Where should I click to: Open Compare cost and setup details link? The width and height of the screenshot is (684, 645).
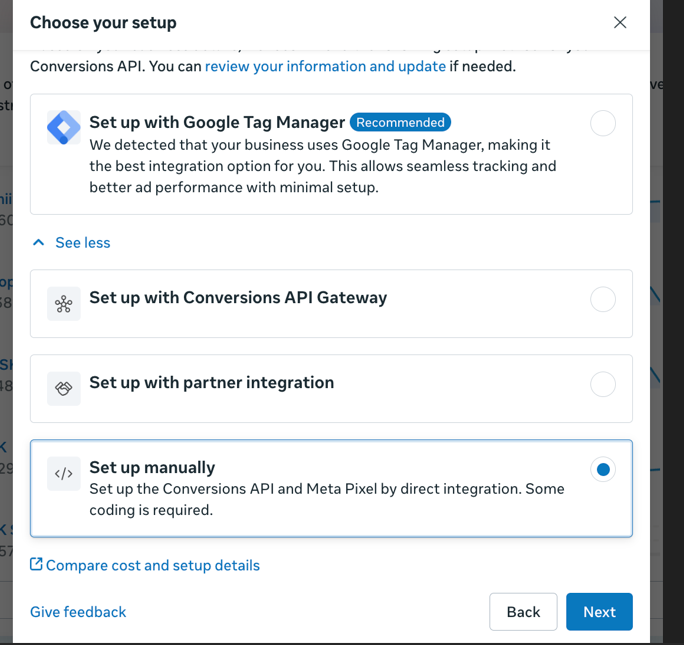(153, 565)
